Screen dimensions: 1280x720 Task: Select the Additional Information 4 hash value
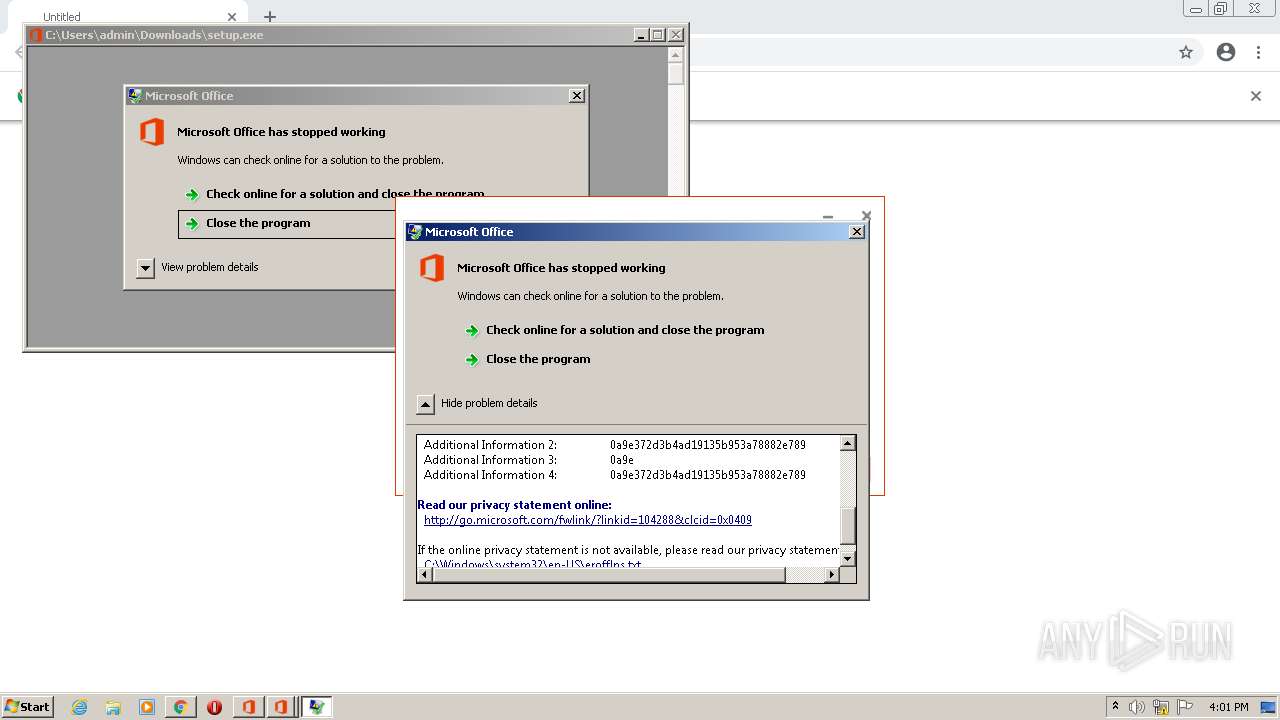click(x=708, y=475)
